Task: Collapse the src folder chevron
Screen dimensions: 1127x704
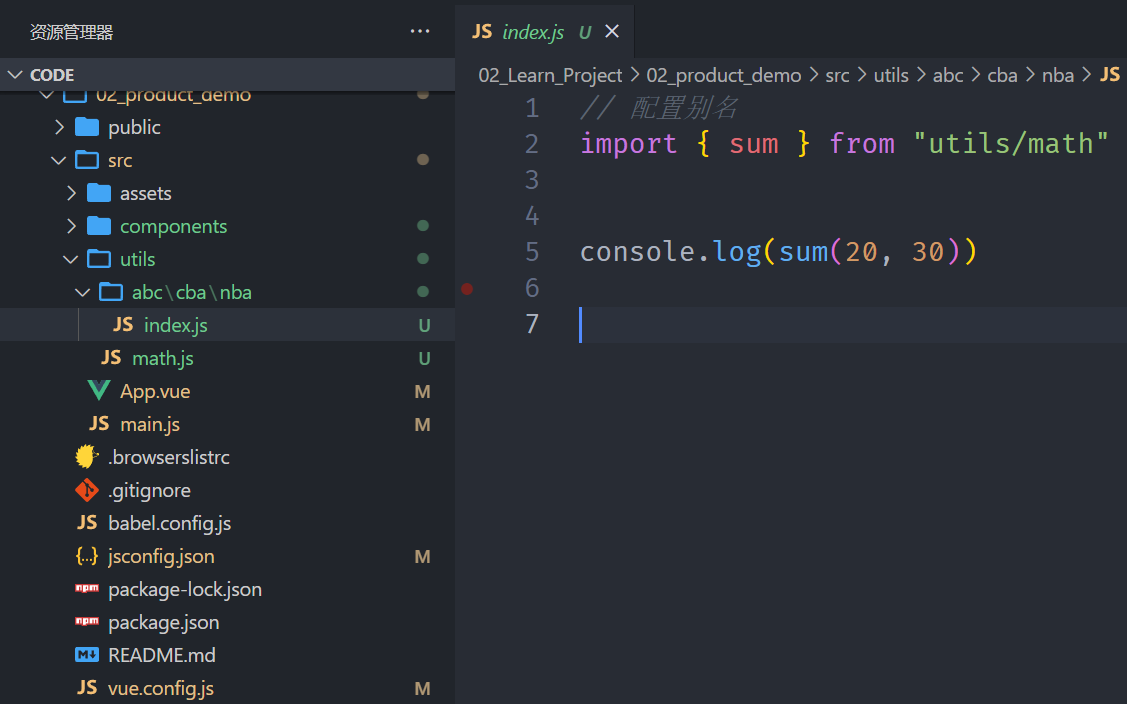Action: coord(60,160)
